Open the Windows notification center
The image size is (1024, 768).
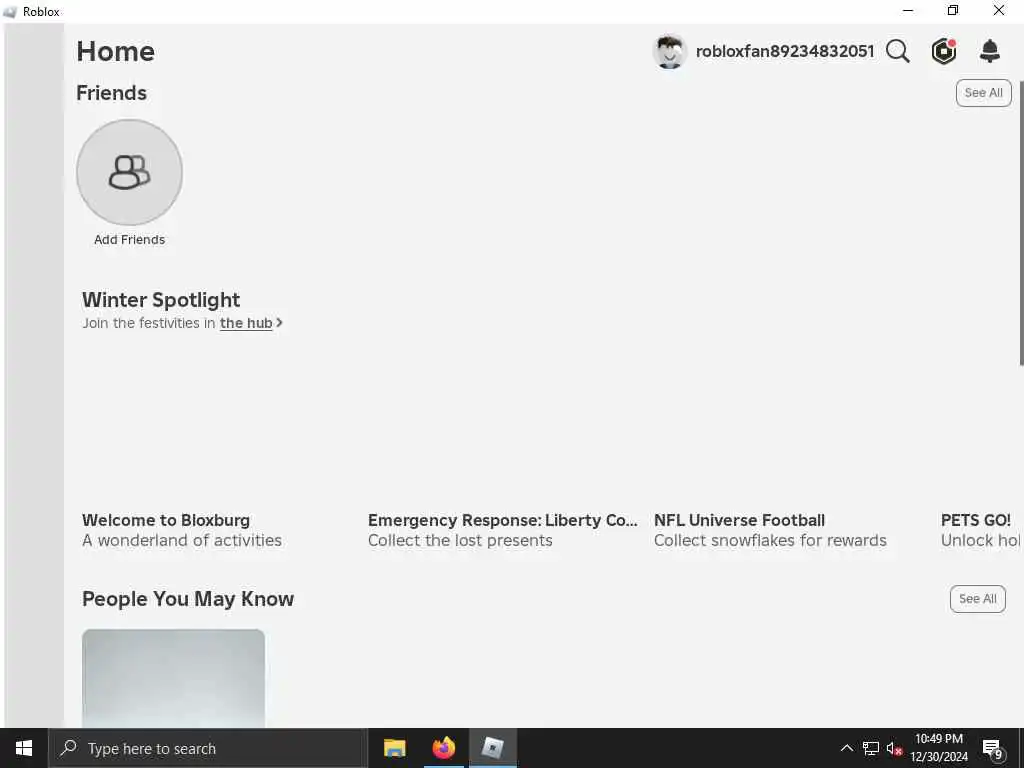coord(993,748)
